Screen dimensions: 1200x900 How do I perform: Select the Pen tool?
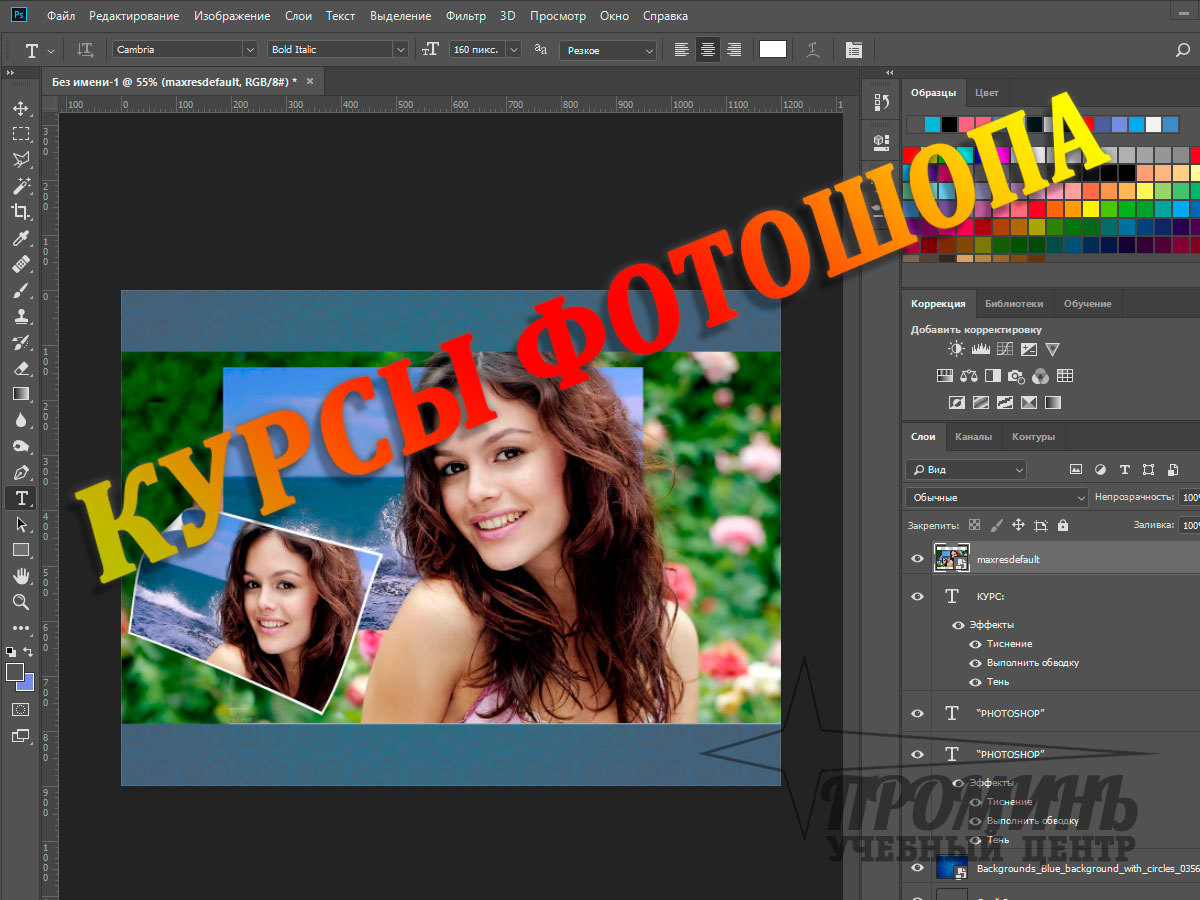[21, 472]
